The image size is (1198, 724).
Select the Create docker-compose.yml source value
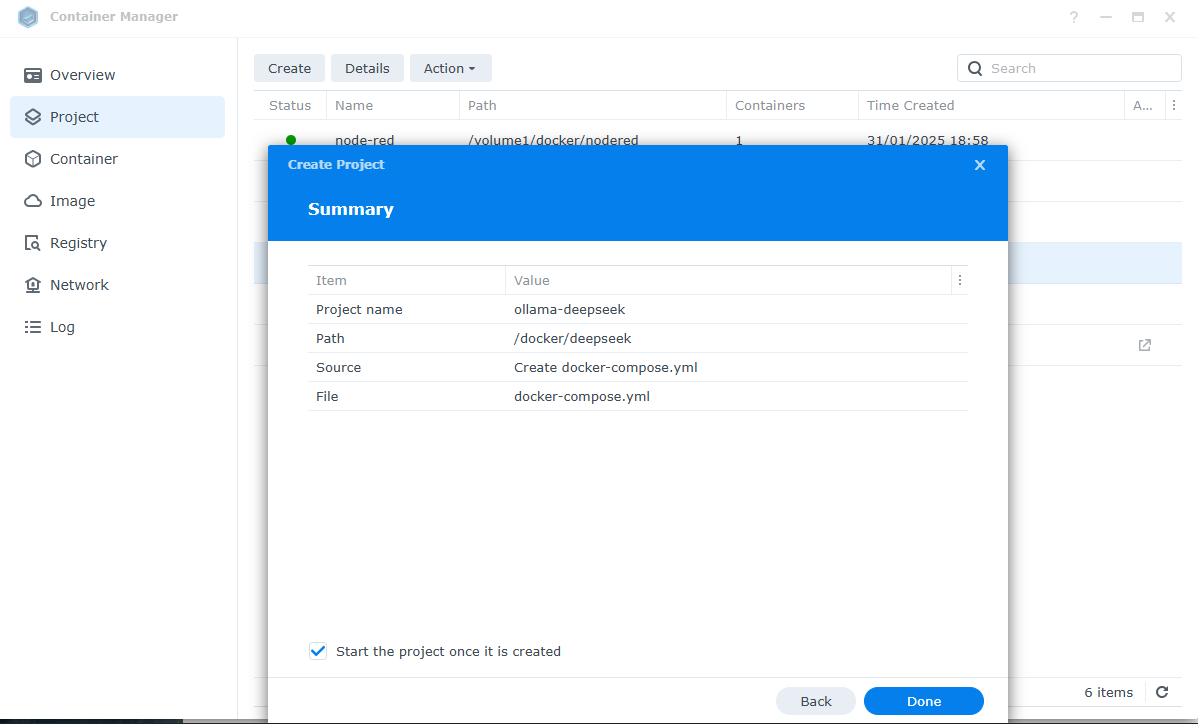click(x=605, y=367)
